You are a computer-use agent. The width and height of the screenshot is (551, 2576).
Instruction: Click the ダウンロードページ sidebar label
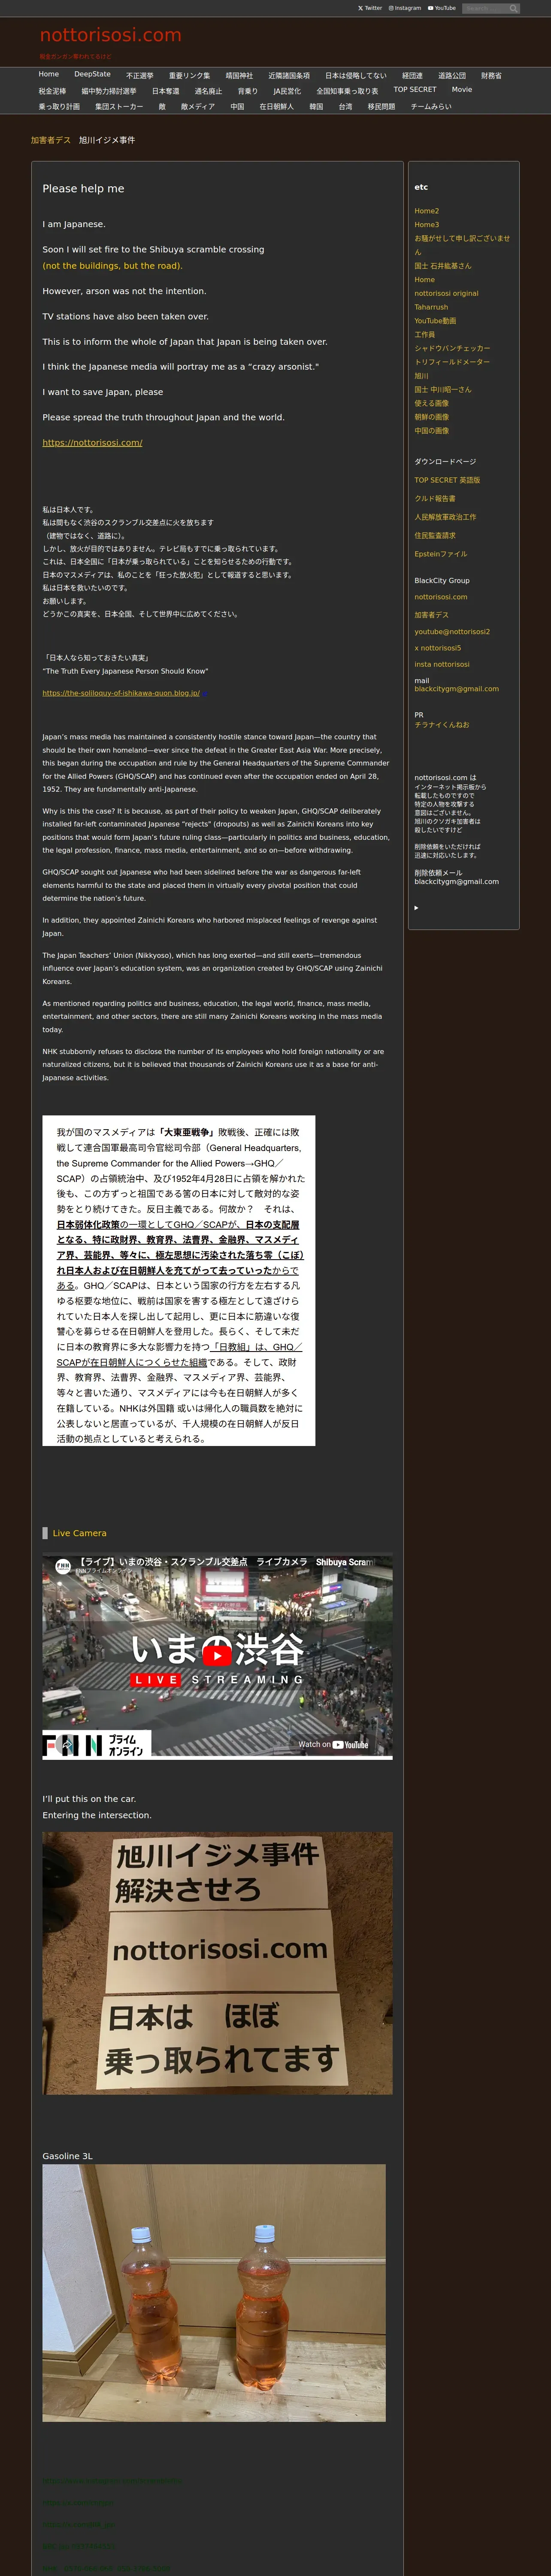pyautogui.click(x=445, y=462)
